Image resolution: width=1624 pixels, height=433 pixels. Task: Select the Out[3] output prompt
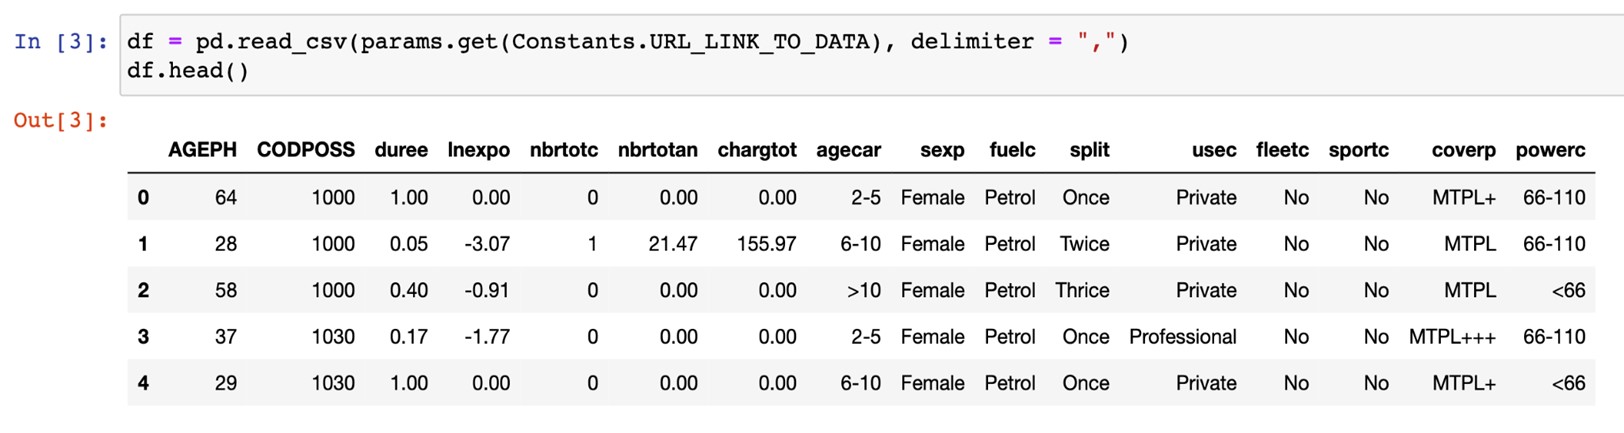pos(60,121)
